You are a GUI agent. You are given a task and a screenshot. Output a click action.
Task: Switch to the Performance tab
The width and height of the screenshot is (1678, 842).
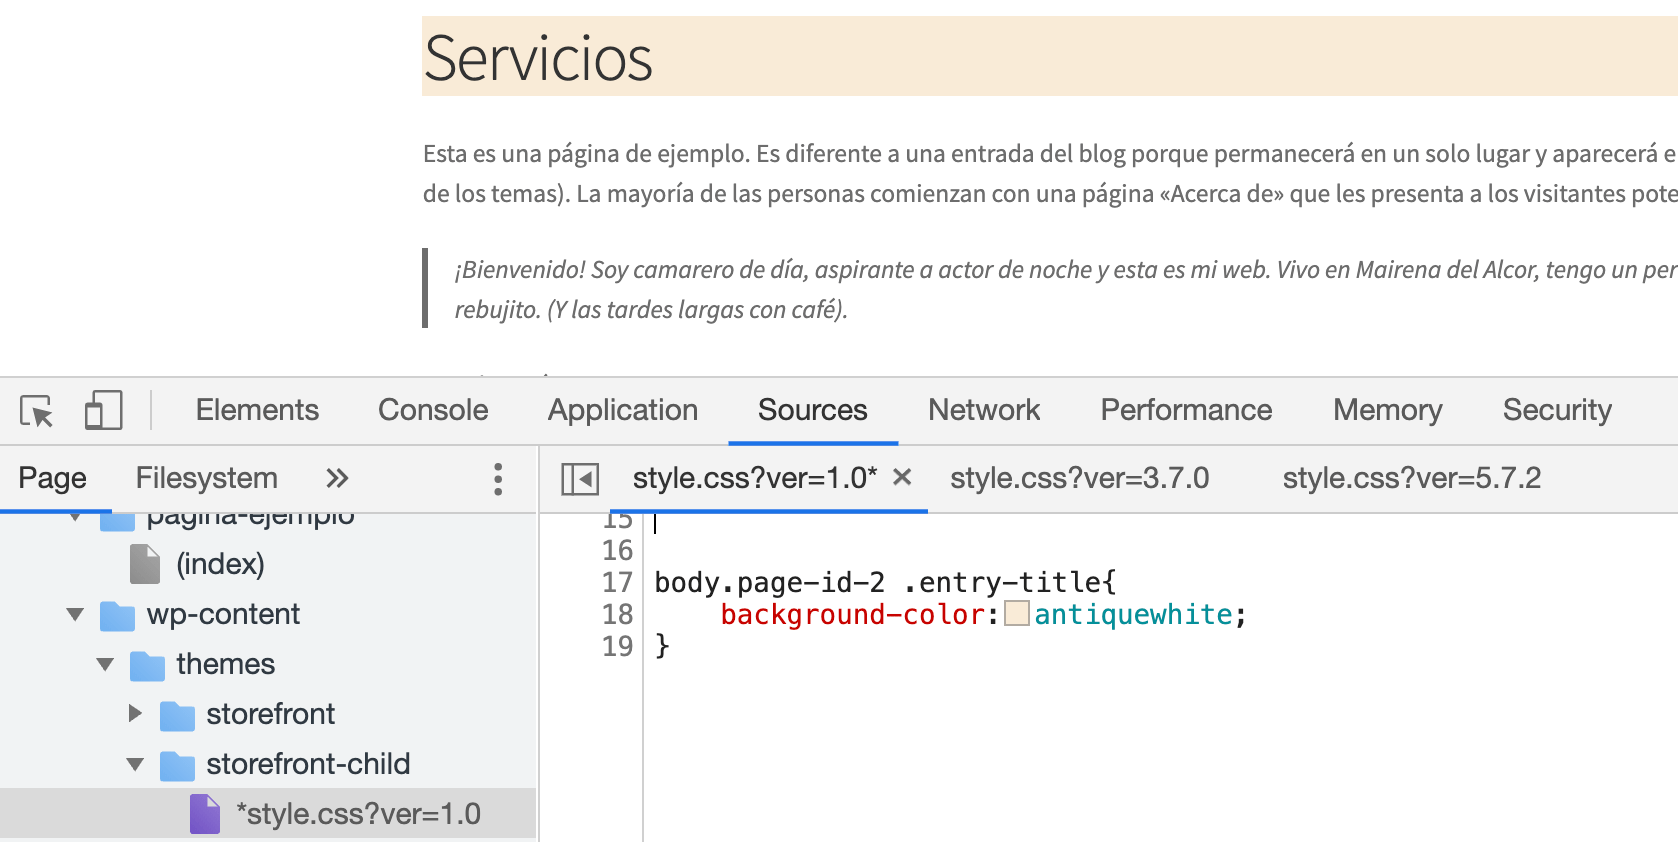pos(1186,410)
